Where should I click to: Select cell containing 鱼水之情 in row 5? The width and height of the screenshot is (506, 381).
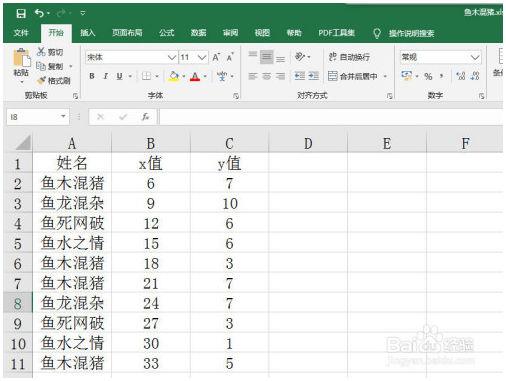click(x=72, y=243)
